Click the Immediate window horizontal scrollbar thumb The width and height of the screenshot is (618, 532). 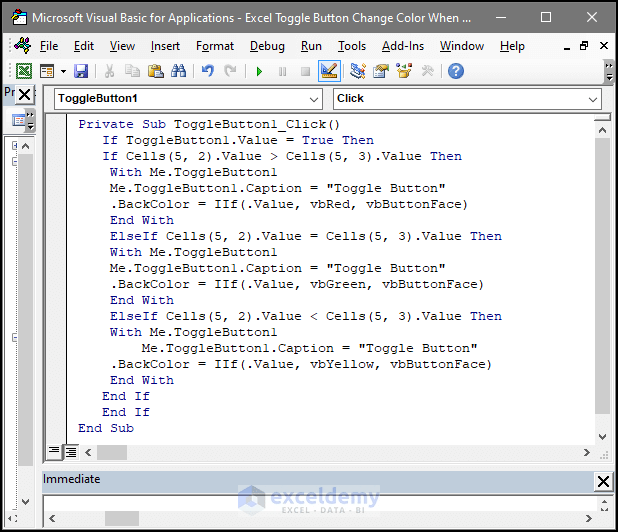(x=122, y=519)
